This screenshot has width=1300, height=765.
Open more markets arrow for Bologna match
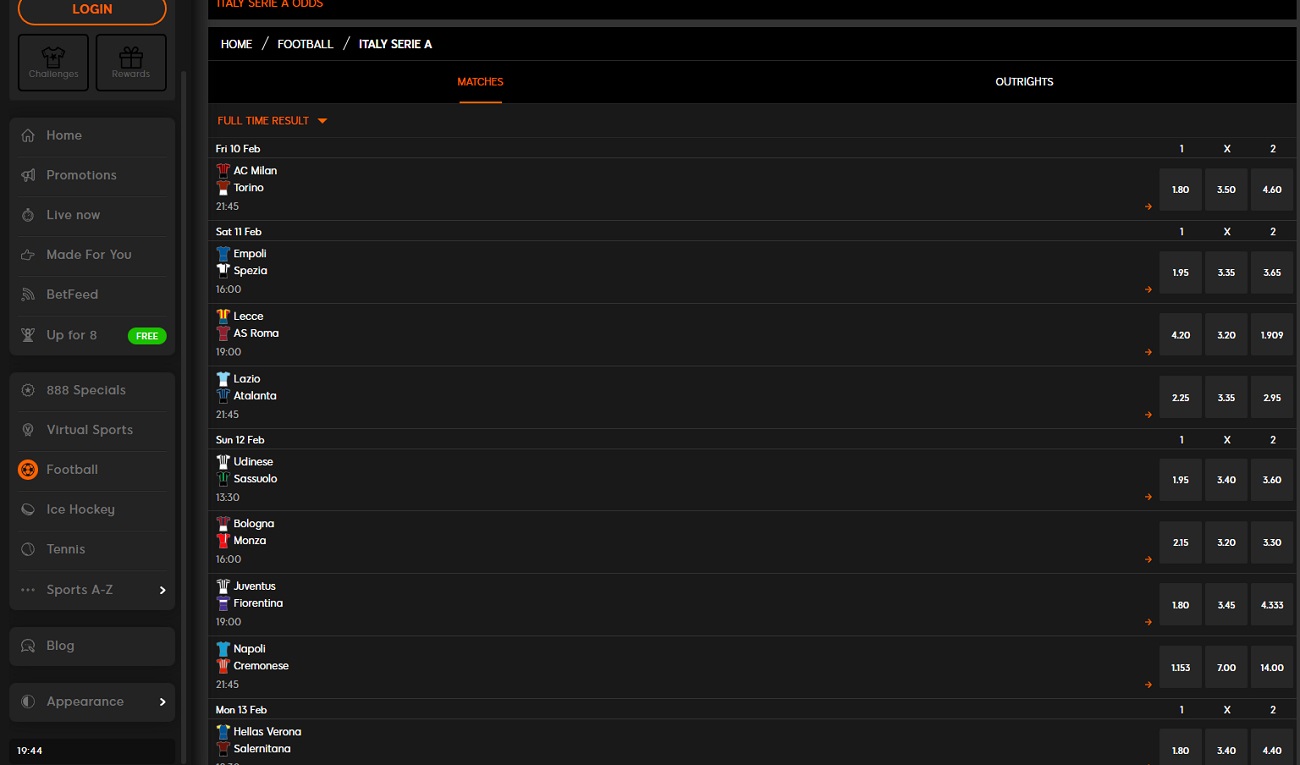[1148, 559]
